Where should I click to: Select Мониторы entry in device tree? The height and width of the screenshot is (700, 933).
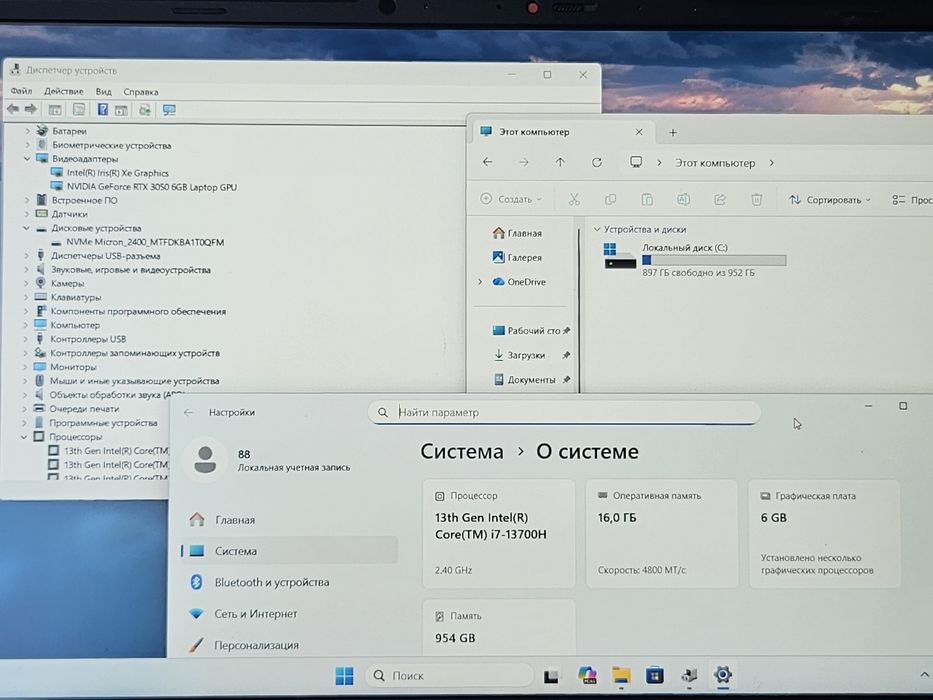click(73, 367)
